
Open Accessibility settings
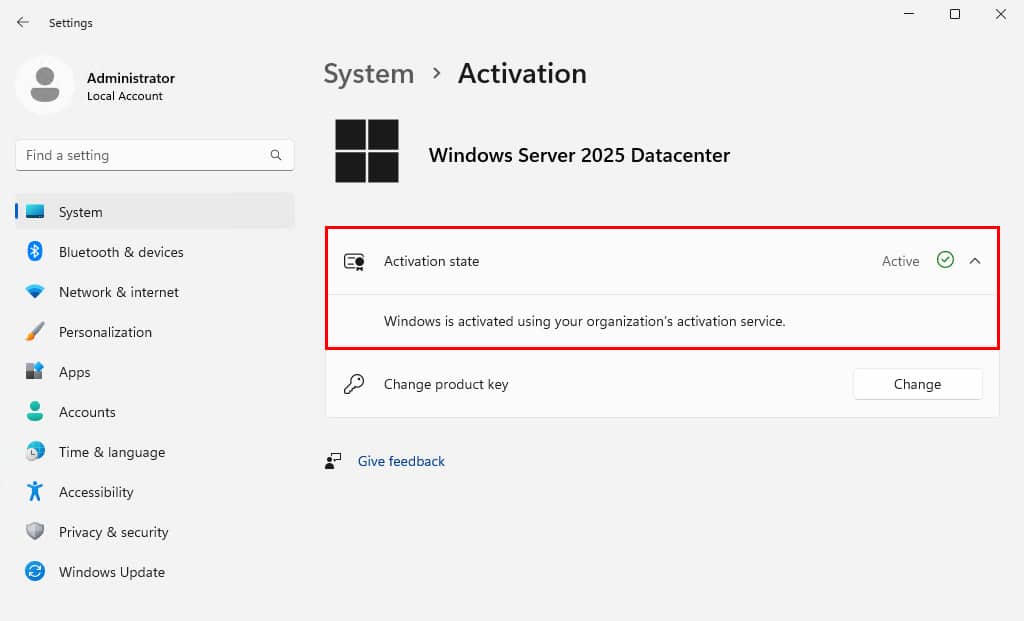[155, 491]
